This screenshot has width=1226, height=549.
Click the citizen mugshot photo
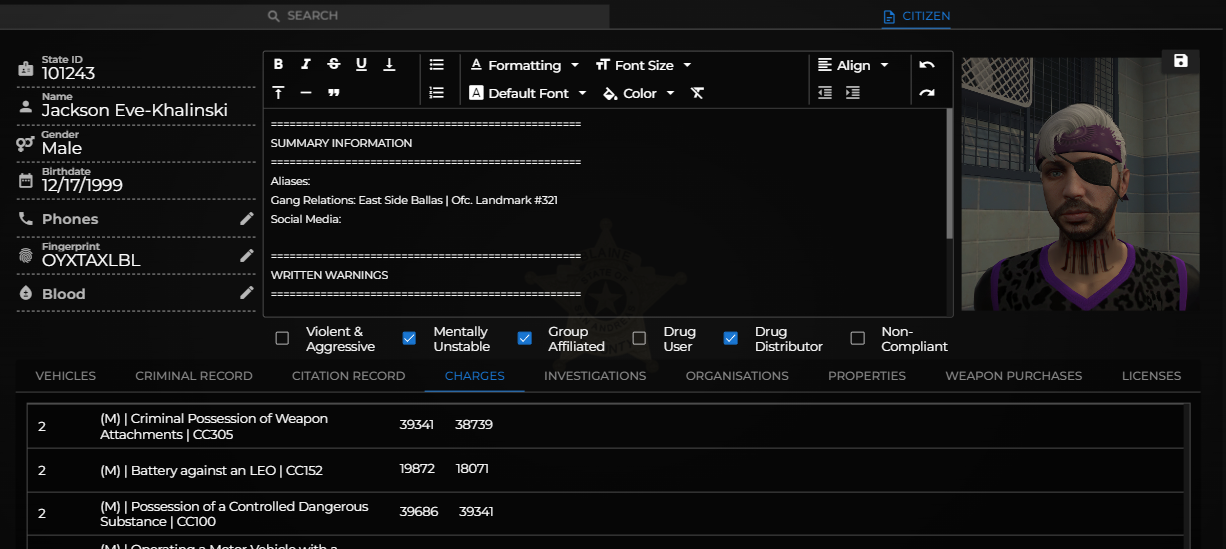1080,184
